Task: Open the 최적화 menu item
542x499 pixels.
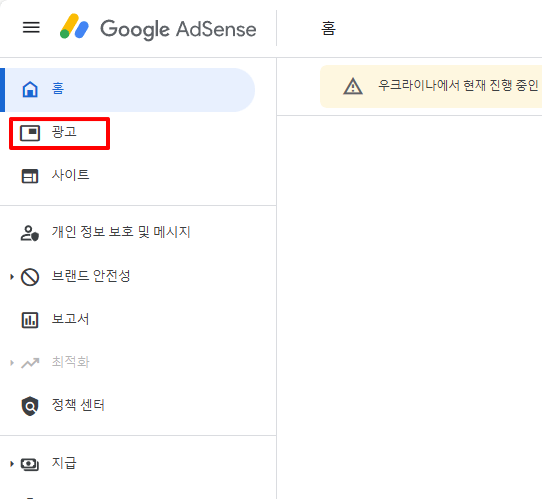Action: point(71,362)
